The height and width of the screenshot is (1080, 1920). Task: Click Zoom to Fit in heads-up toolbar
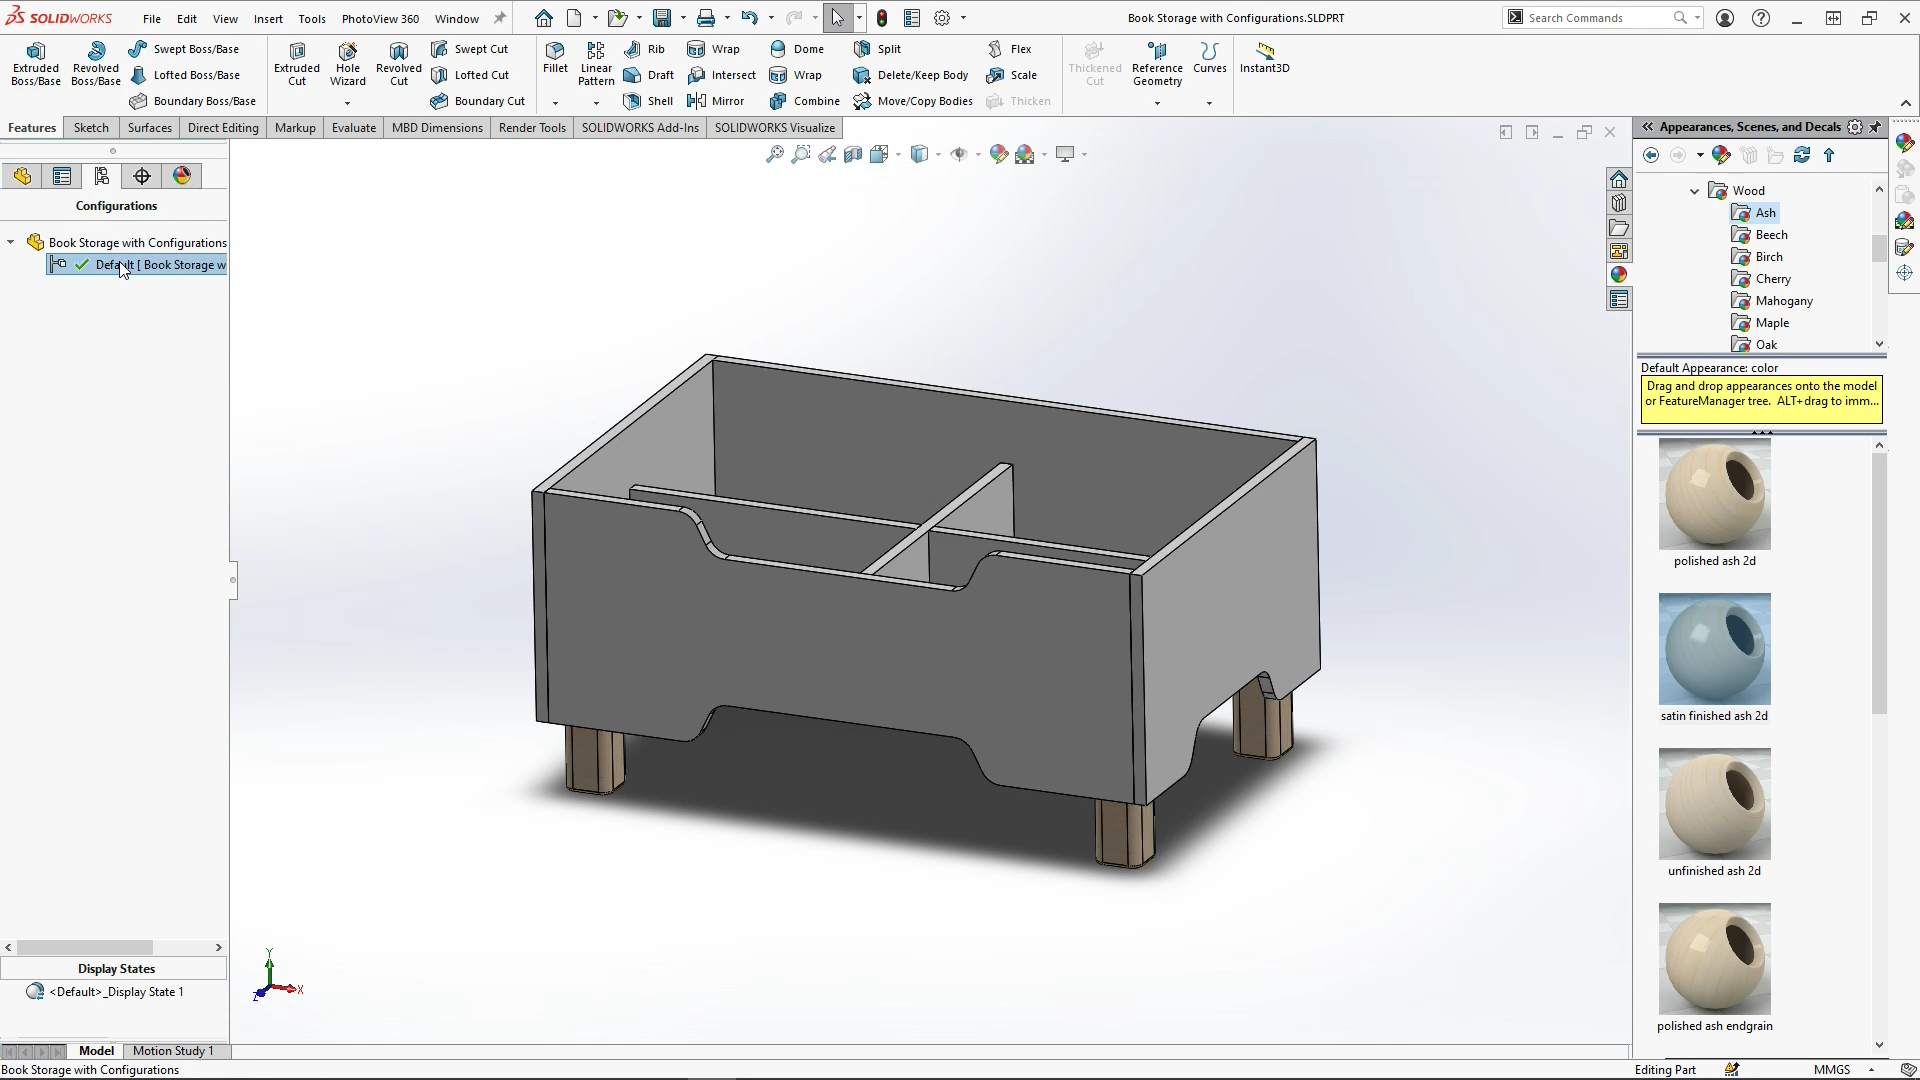tap(775, 154)
